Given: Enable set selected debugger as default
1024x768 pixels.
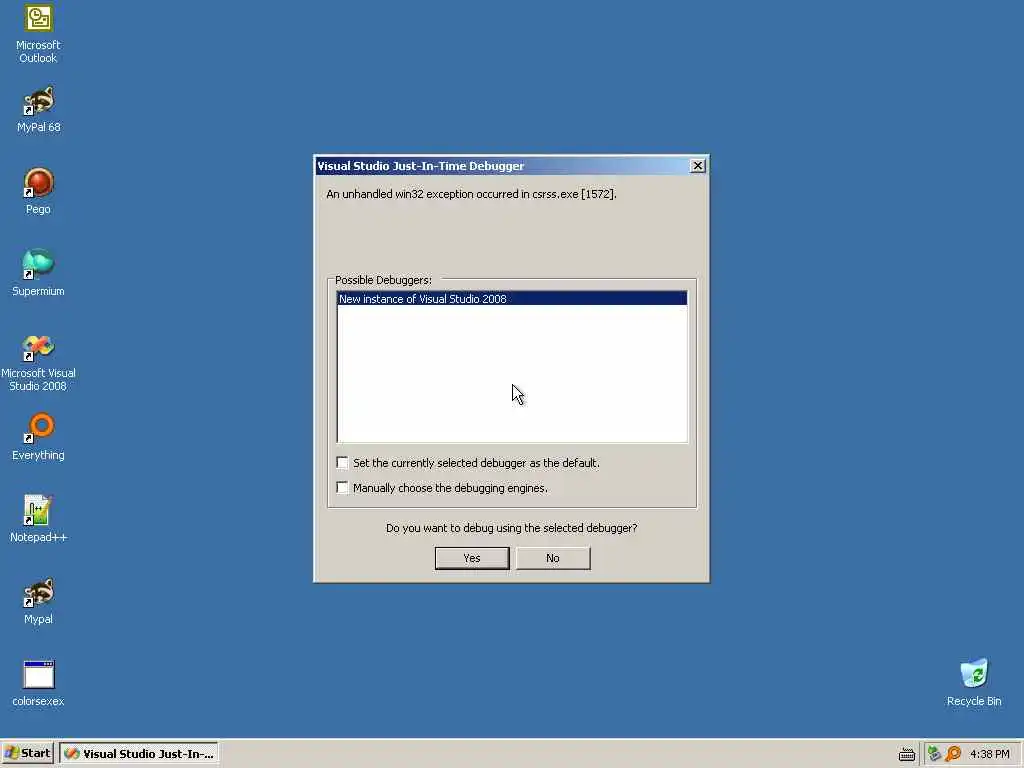Looking at the screenshot, I should (x=342, y=463).
